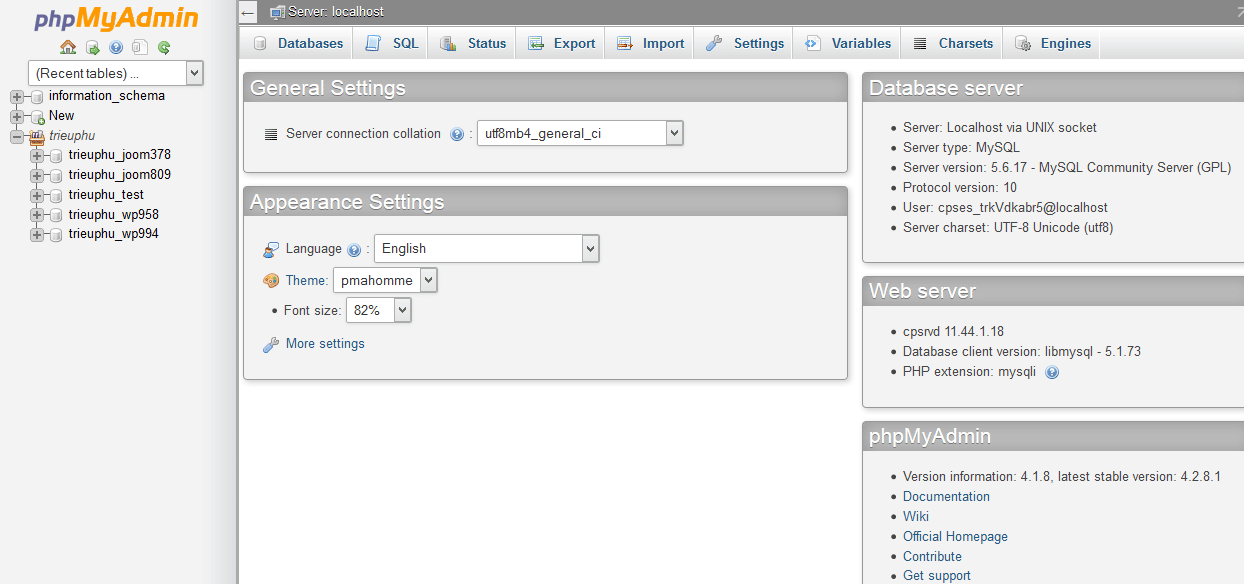Collapse the trieuphu group node
1244x584 pixels.
pos(17,136)
